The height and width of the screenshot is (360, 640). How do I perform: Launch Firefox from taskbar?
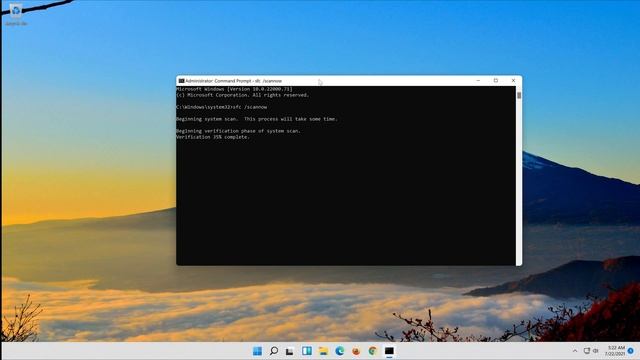pos(356,351)
